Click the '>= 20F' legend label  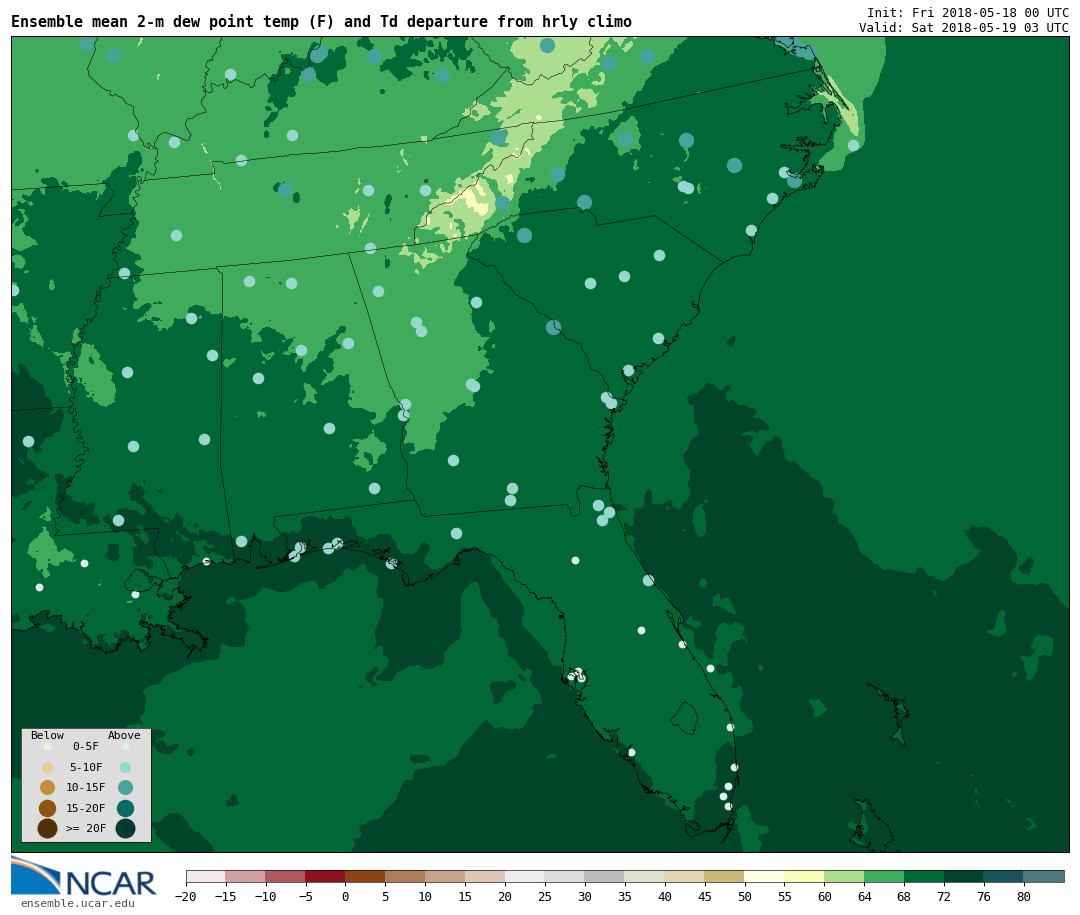pyautogui.click(x=86, y=828)
